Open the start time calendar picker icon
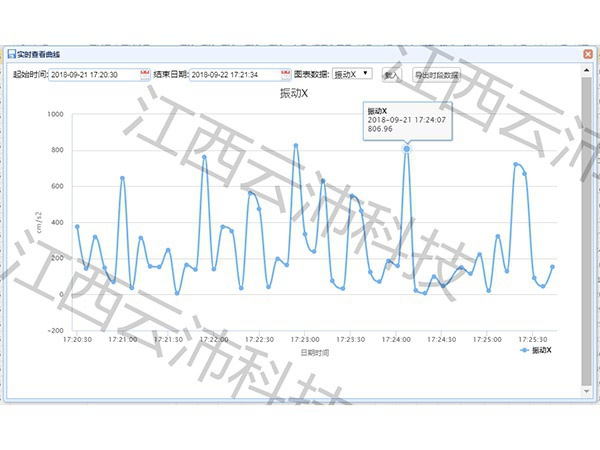 (x=144, y=74)
